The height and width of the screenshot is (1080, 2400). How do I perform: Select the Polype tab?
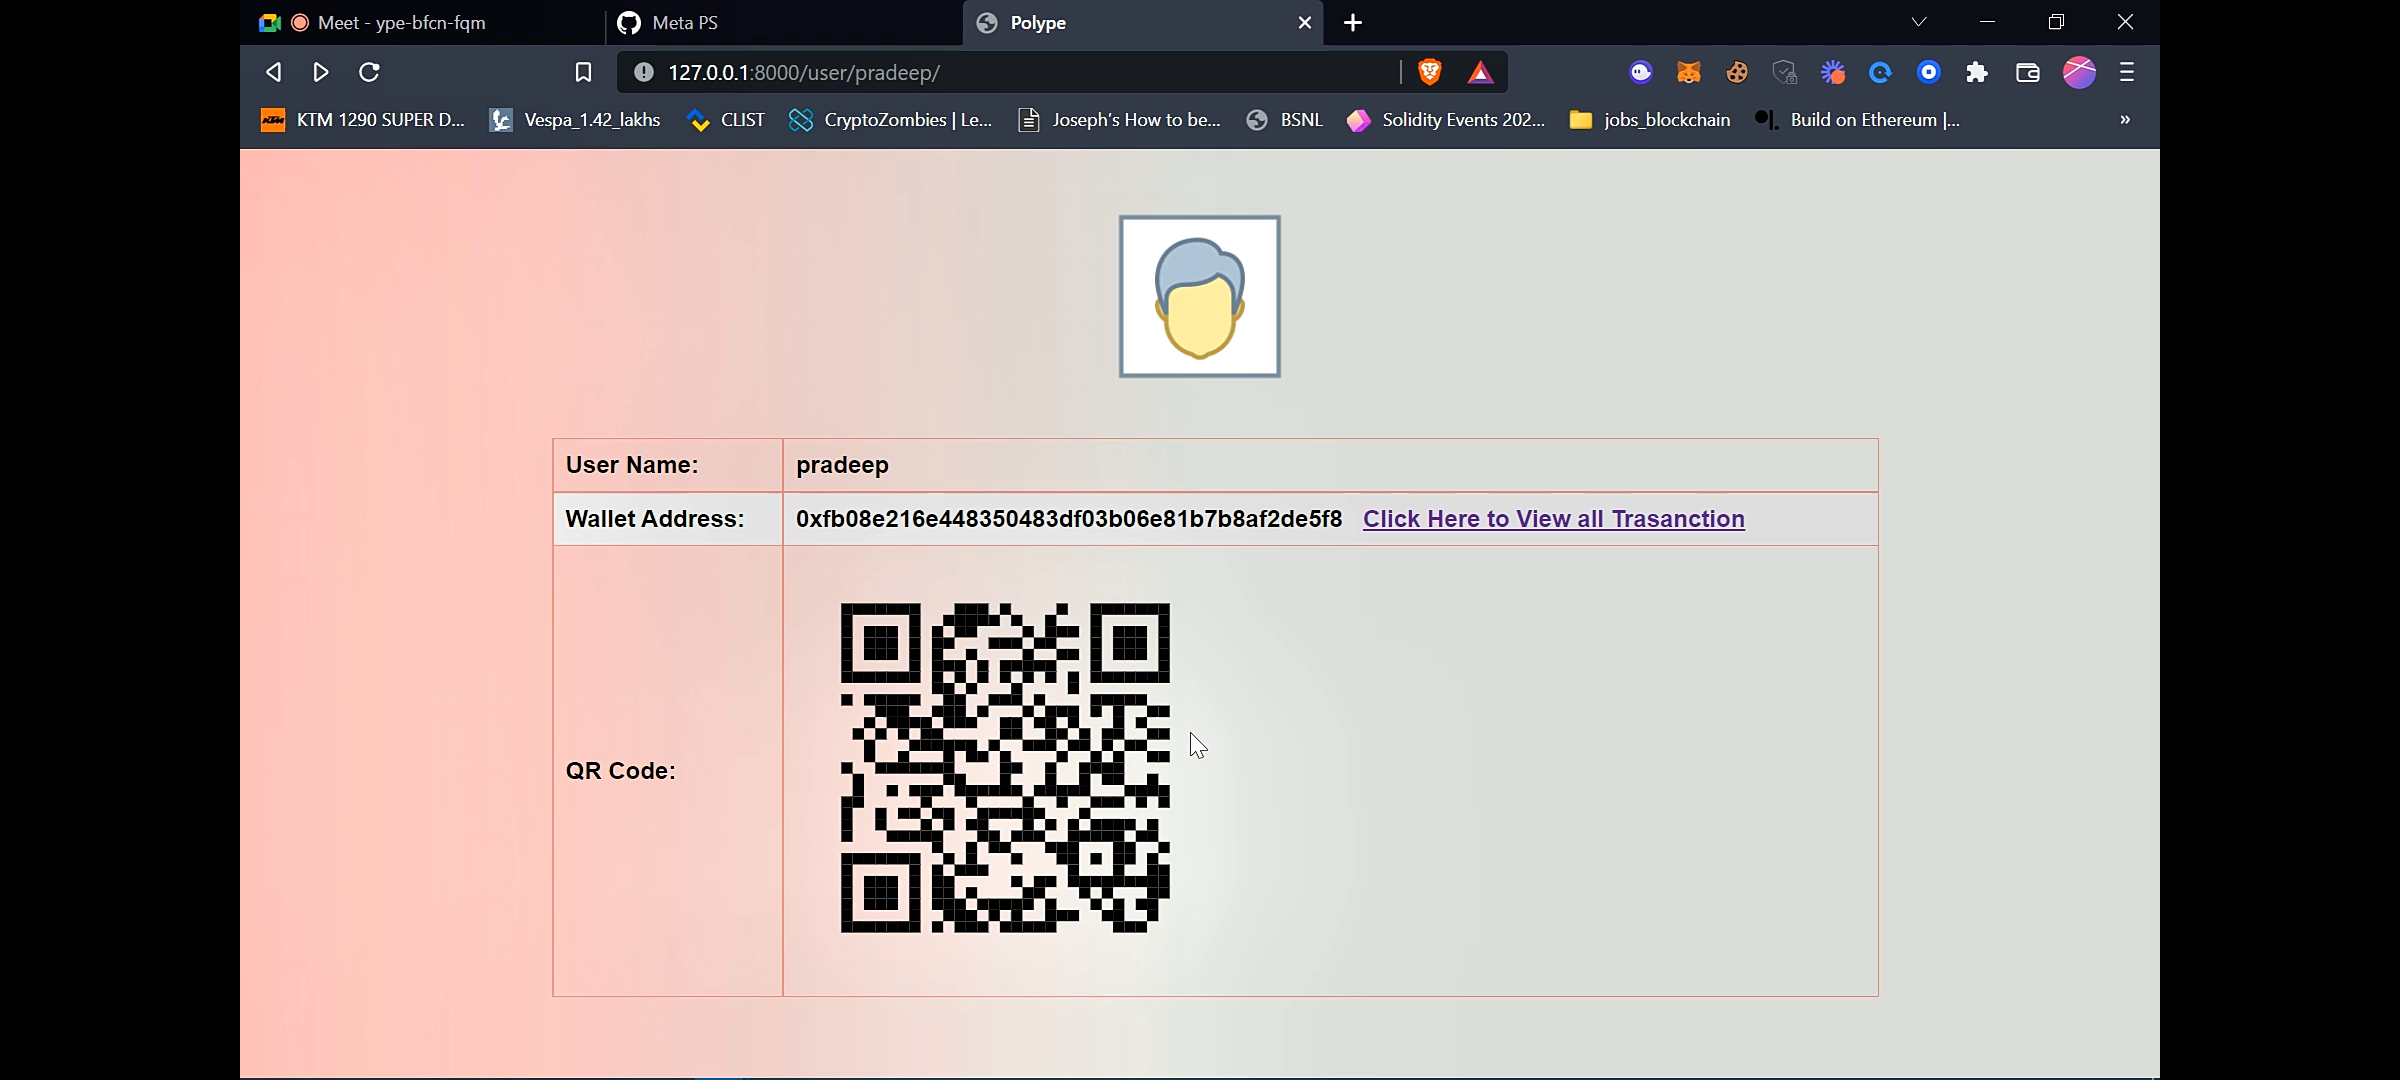1142,23
